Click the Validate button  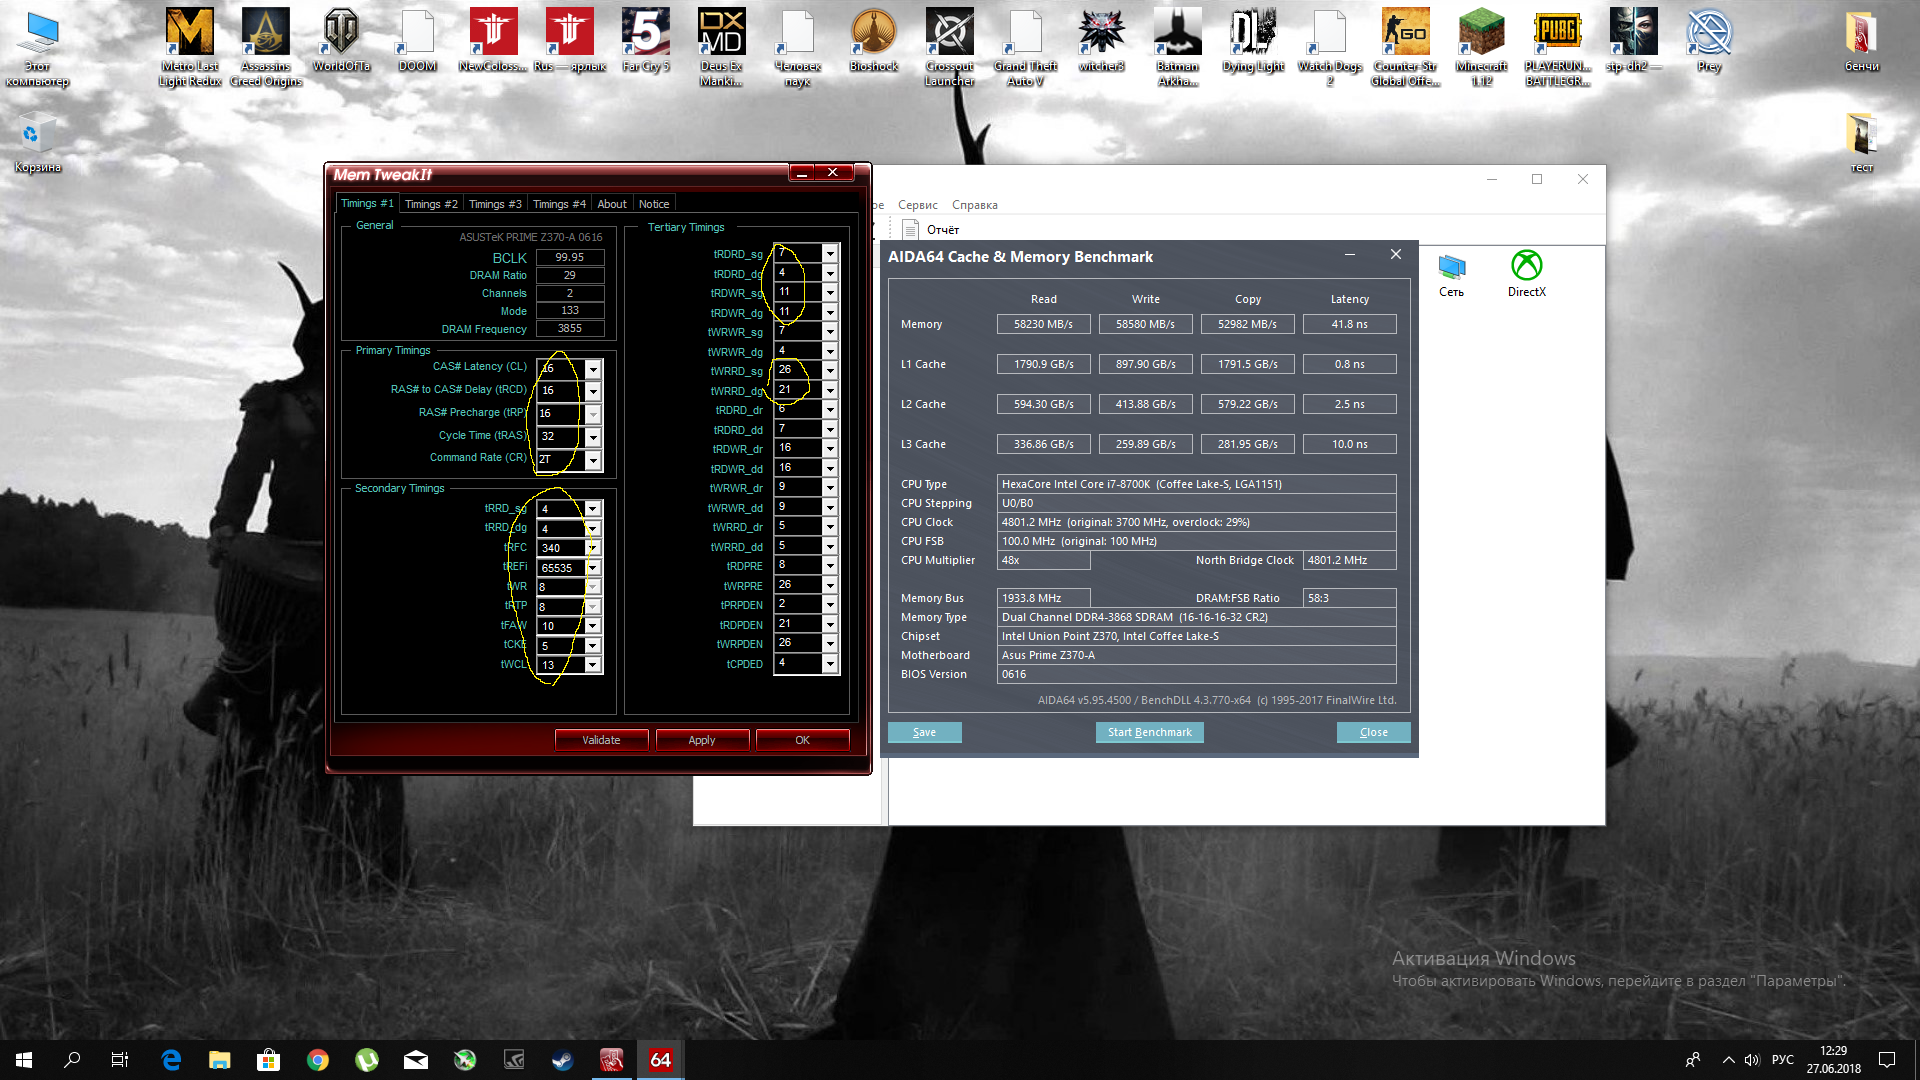(601, 740)
